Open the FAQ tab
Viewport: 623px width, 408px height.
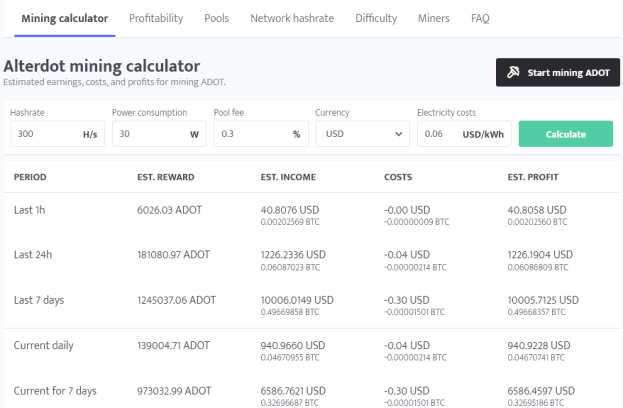pyautogui.click(x=480, y=18)
